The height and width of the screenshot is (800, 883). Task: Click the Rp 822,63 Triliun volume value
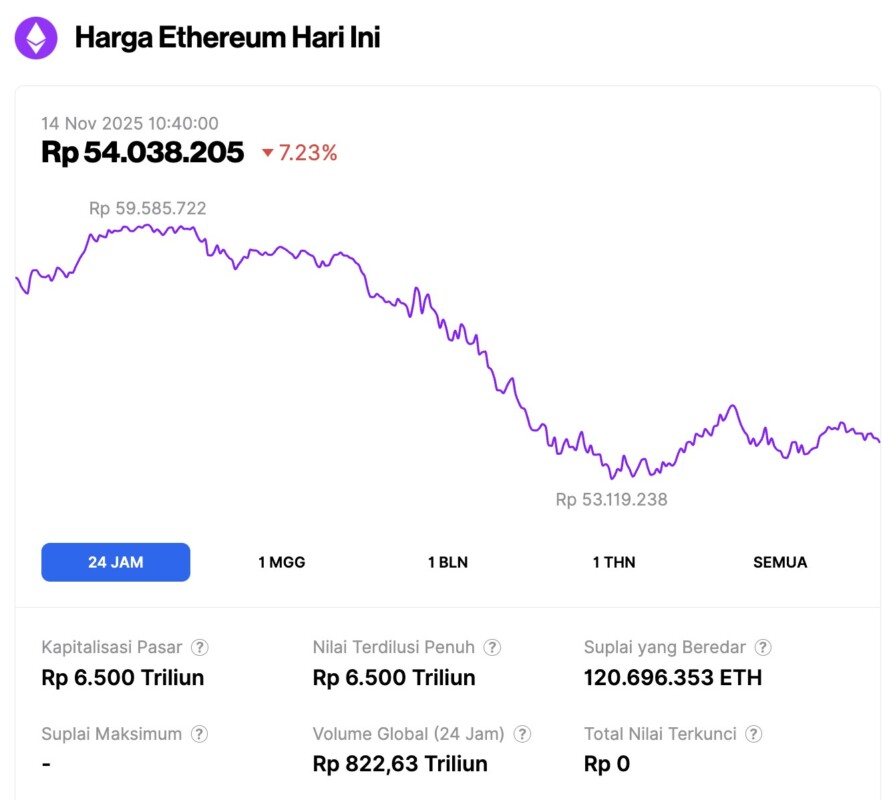pyautogui.click(x=400, y=764)
